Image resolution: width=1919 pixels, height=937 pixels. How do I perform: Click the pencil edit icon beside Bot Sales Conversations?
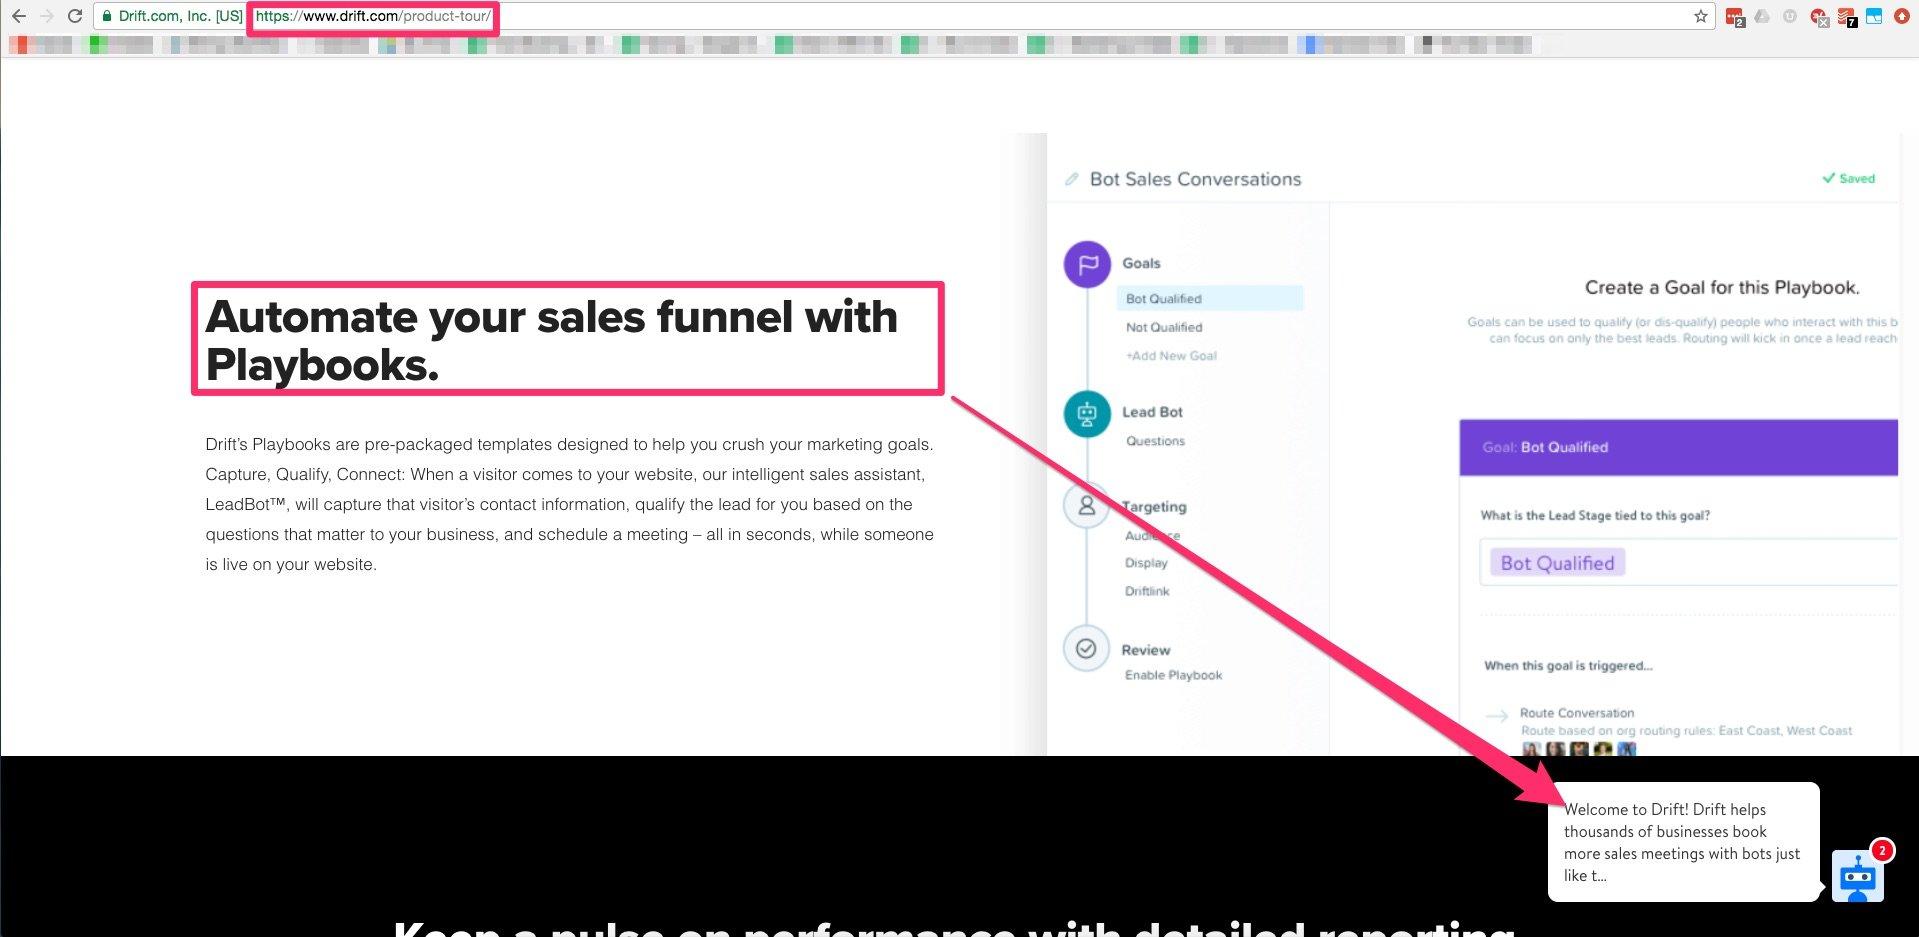click(x=1072, y=179)
